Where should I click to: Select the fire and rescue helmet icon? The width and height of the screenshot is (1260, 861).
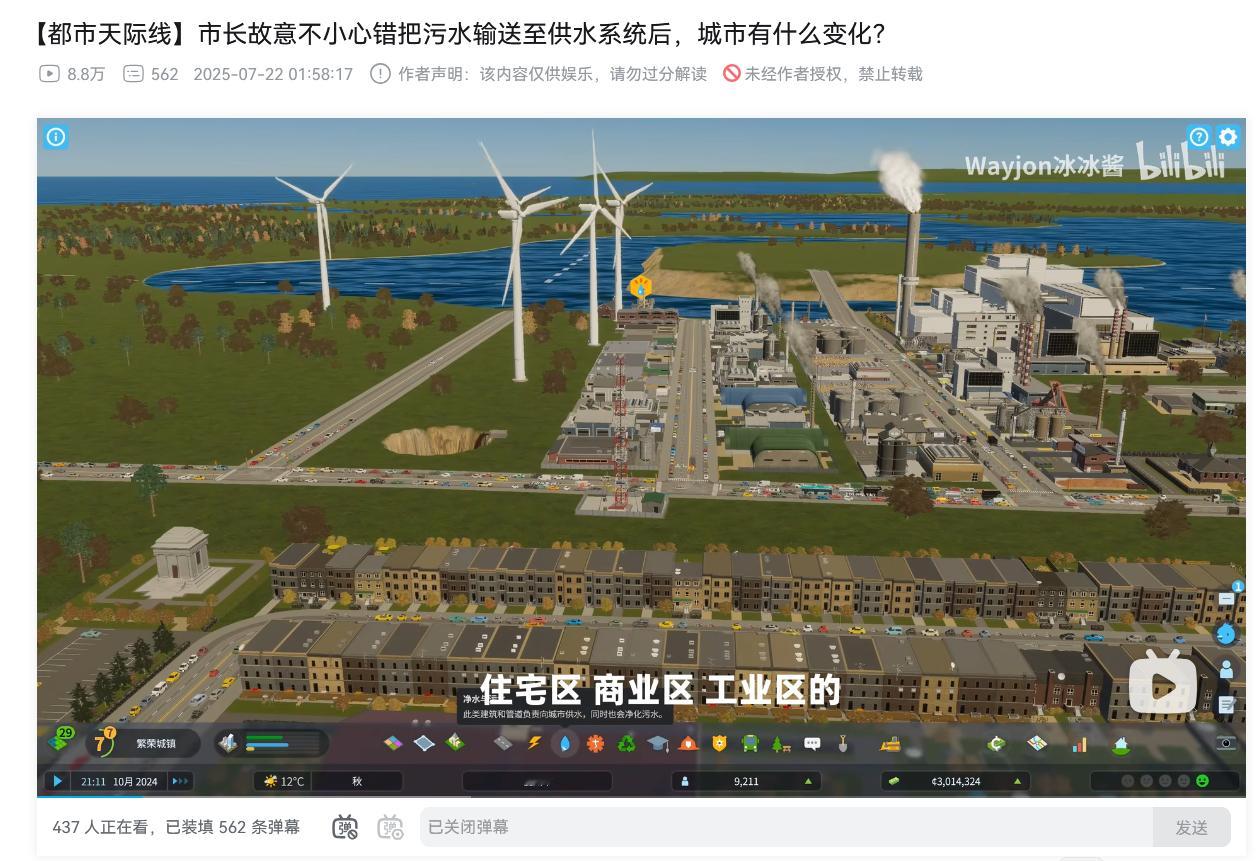pos(688,743)
